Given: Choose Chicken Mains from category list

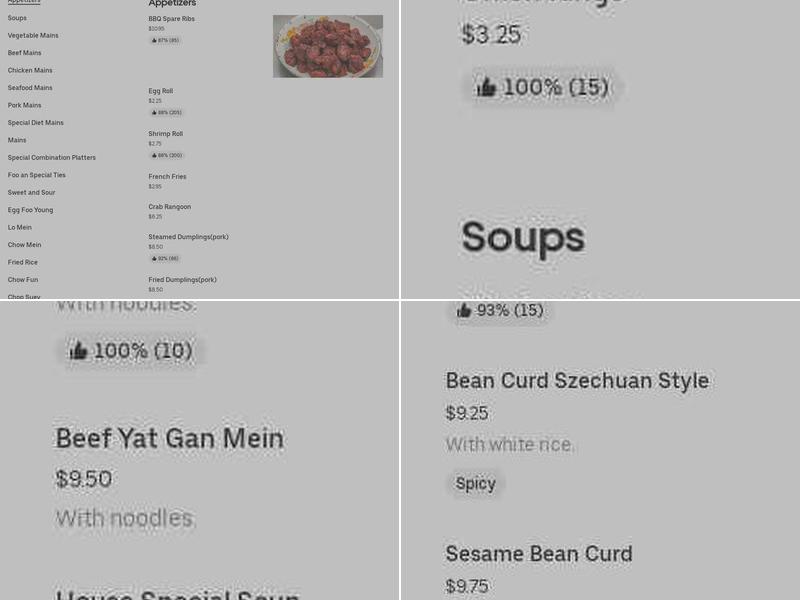Looking at the screenshot, I should [30, 70].
